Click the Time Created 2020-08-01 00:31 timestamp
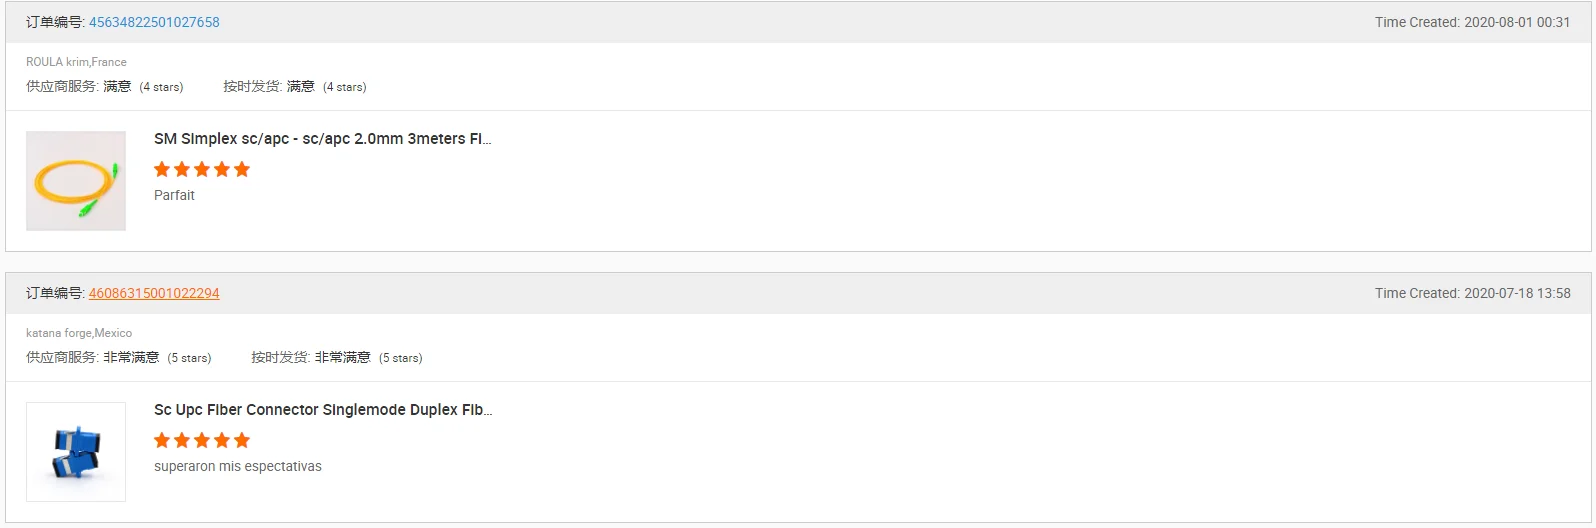This screenshot has width=1596, height=528. (x=1472, y=22)
